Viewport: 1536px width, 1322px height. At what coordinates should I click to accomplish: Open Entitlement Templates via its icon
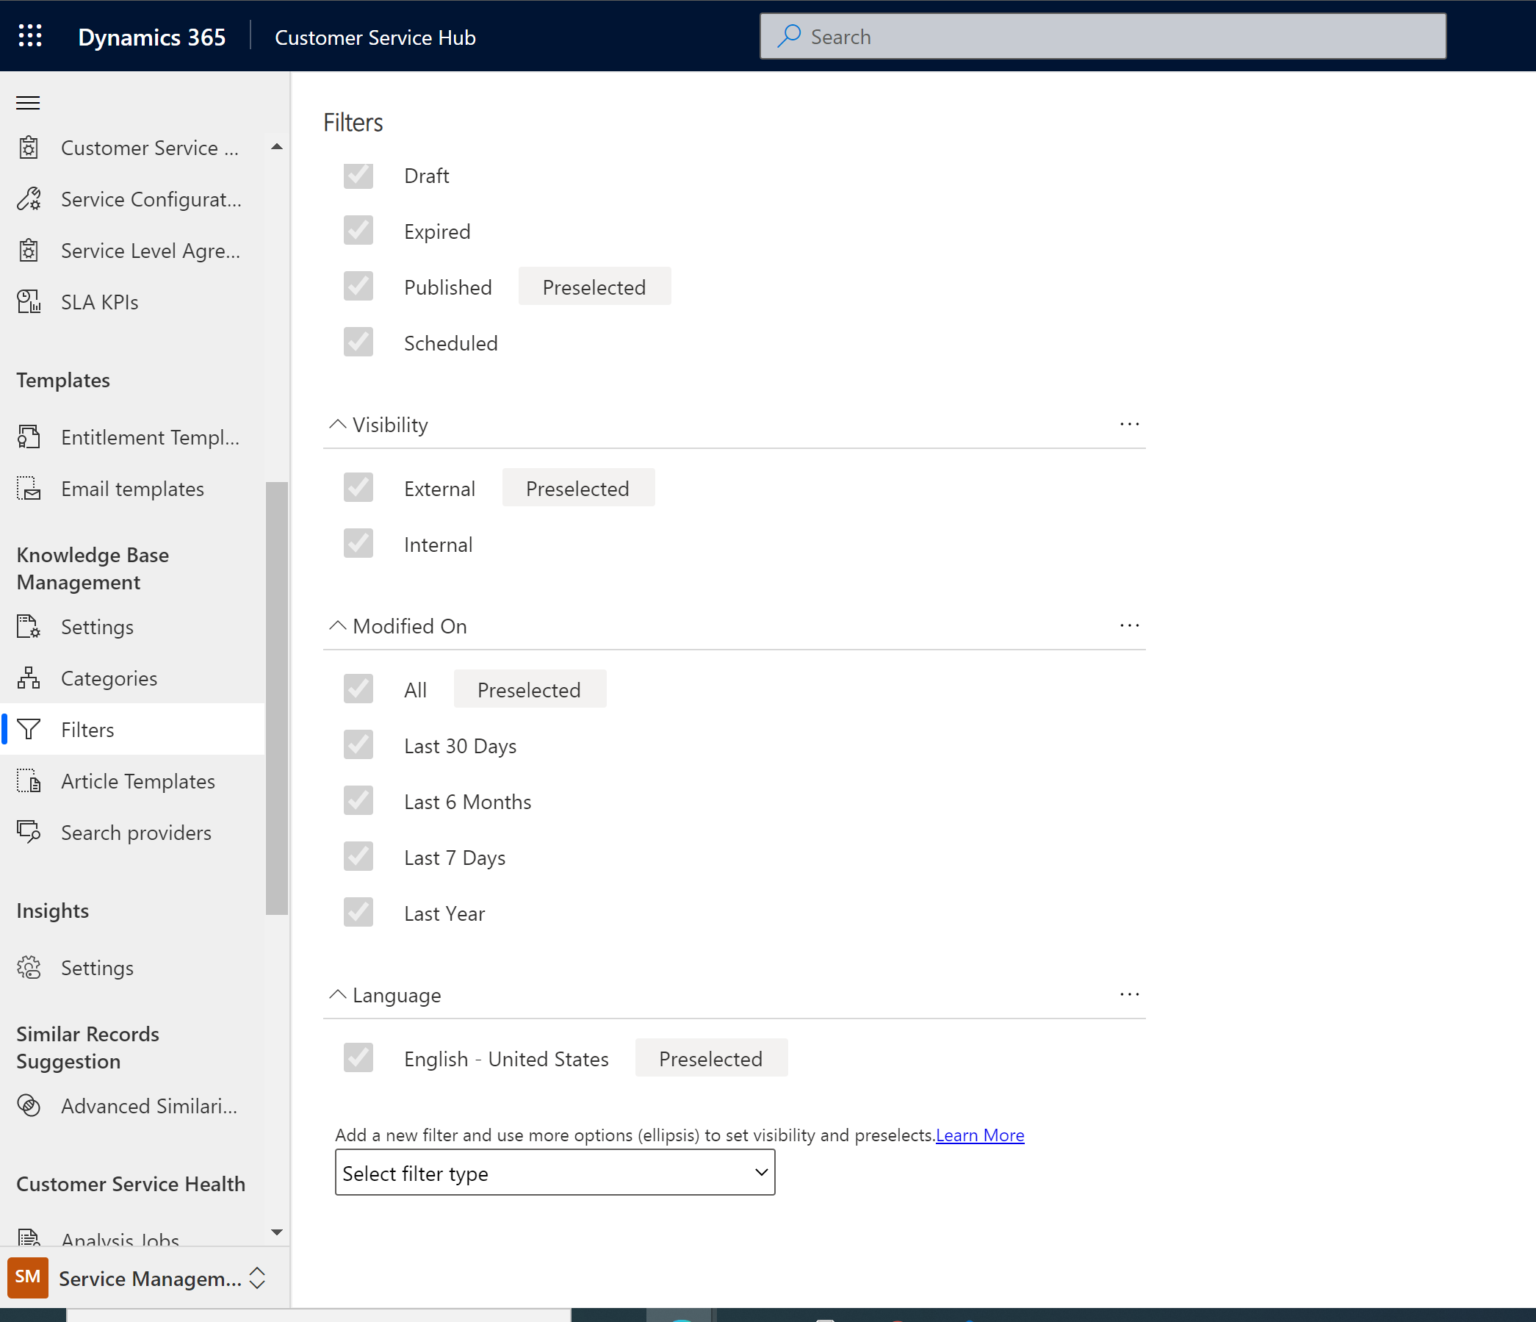tap(28, 437)
